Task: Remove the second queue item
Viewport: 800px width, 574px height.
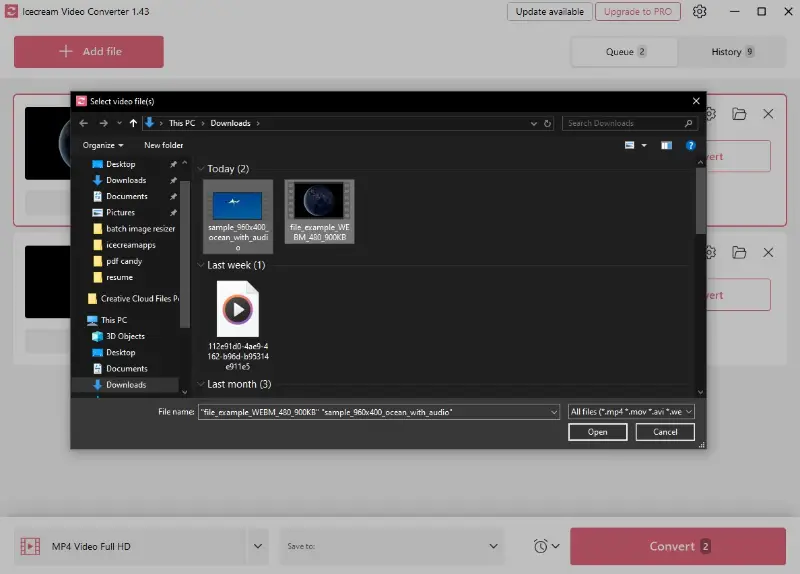Action: (768, 253)
